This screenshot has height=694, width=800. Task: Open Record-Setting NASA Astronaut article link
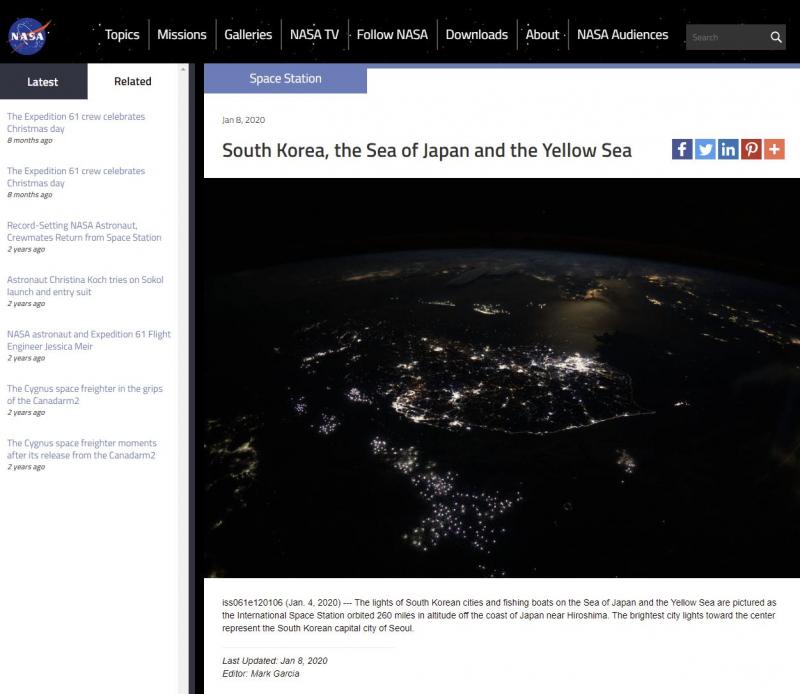[x=84, y=231]
